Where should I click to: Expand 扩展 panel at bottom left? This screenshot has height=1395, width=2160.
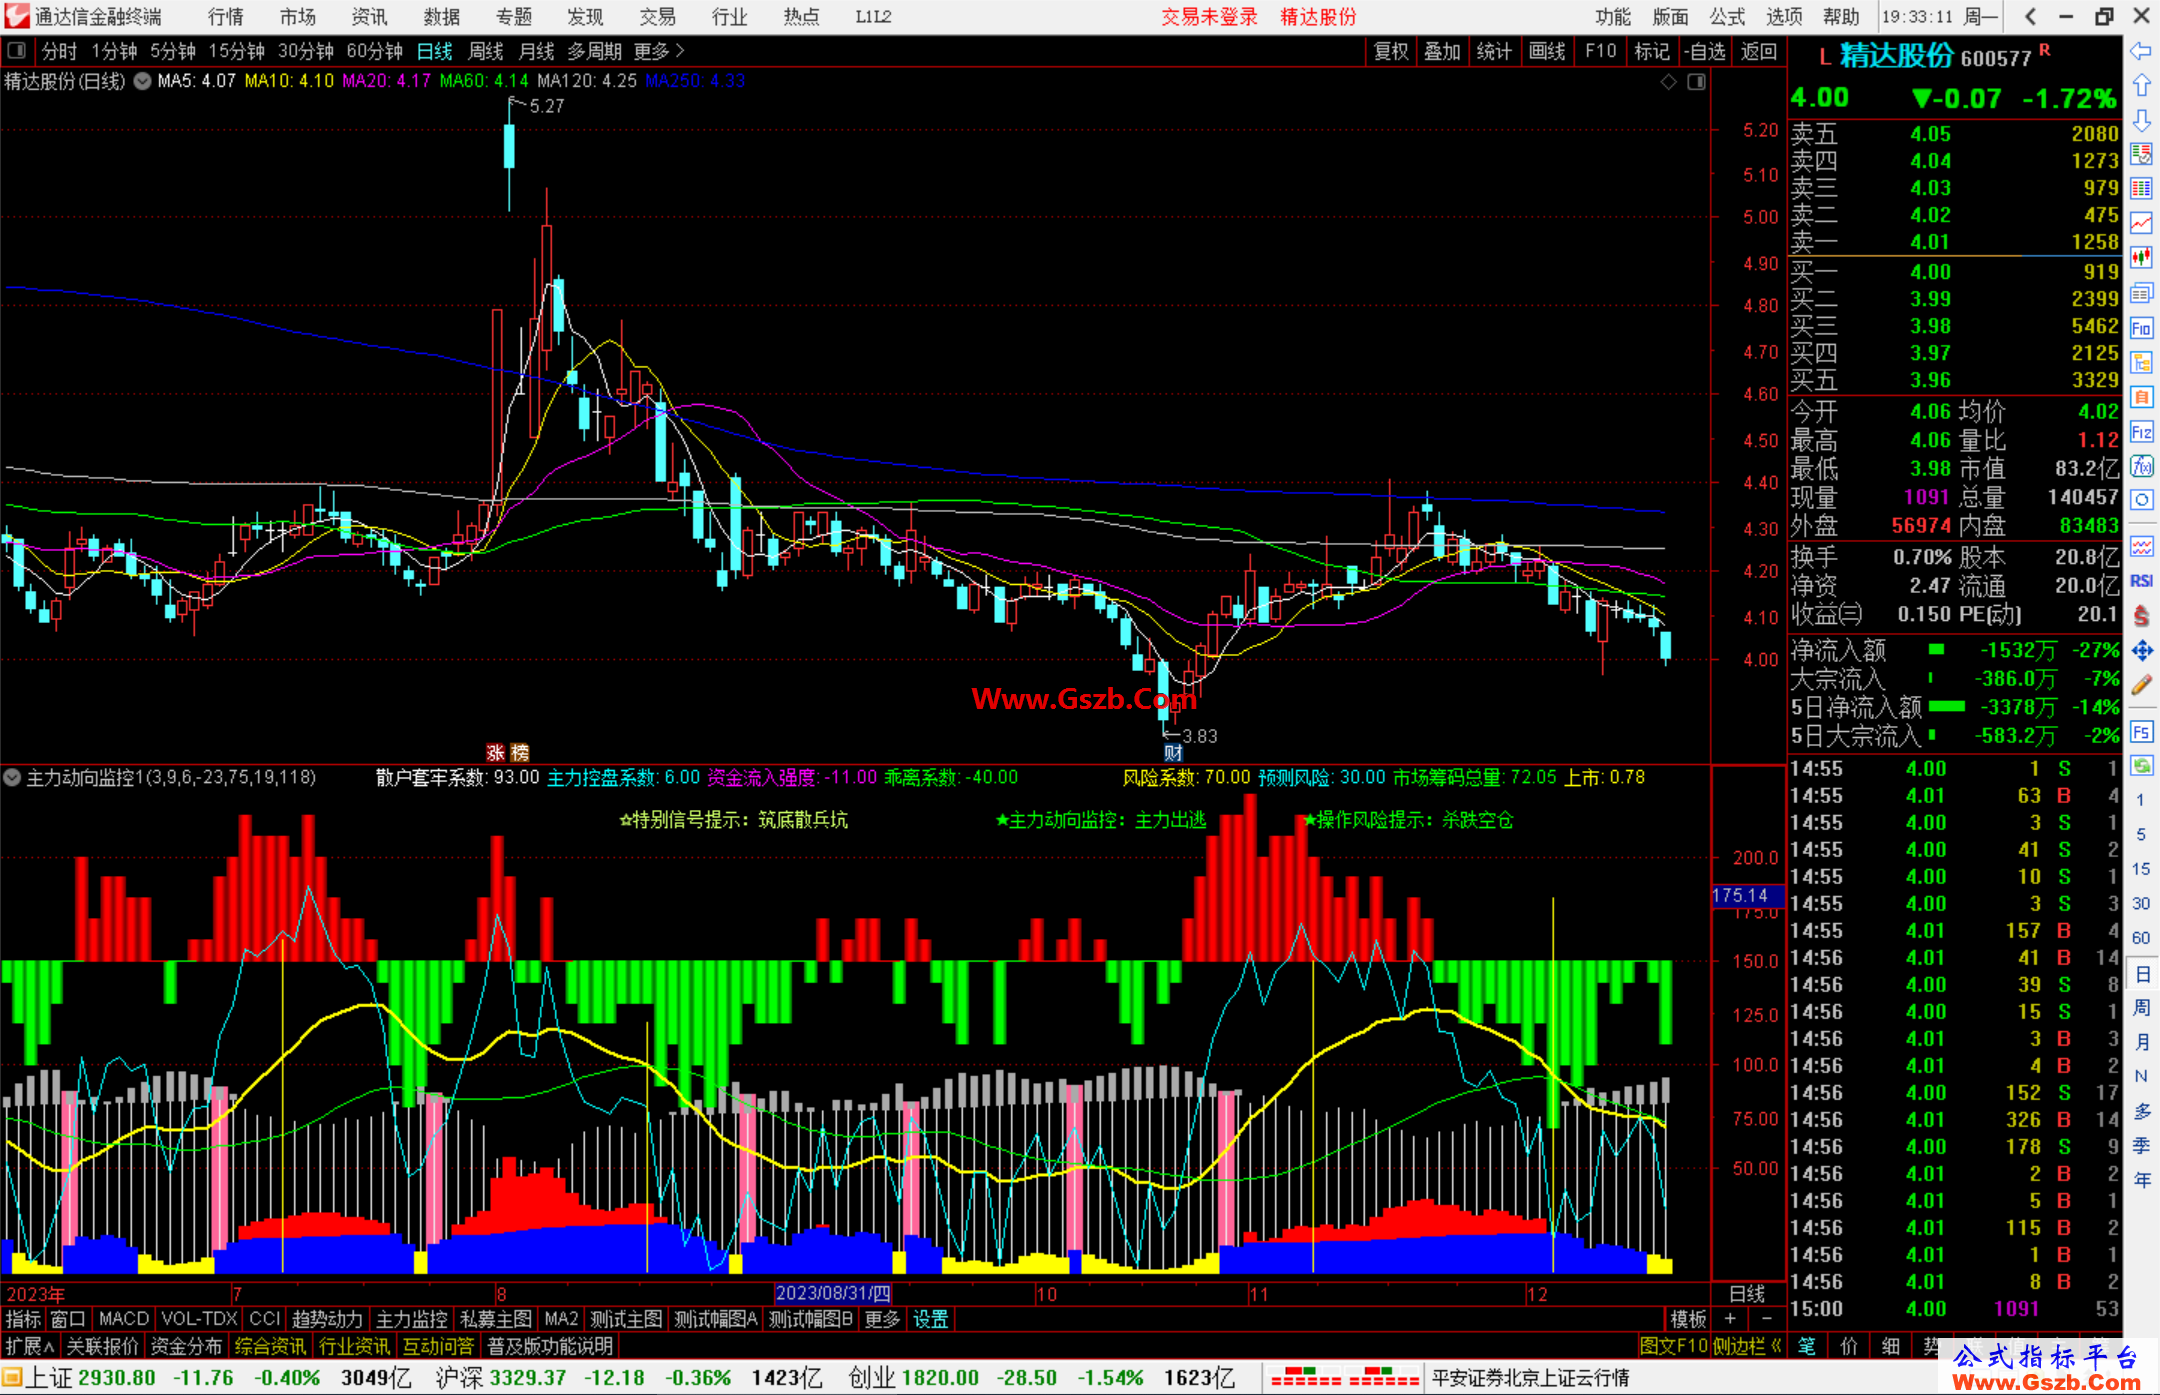tap(29, 1346)
